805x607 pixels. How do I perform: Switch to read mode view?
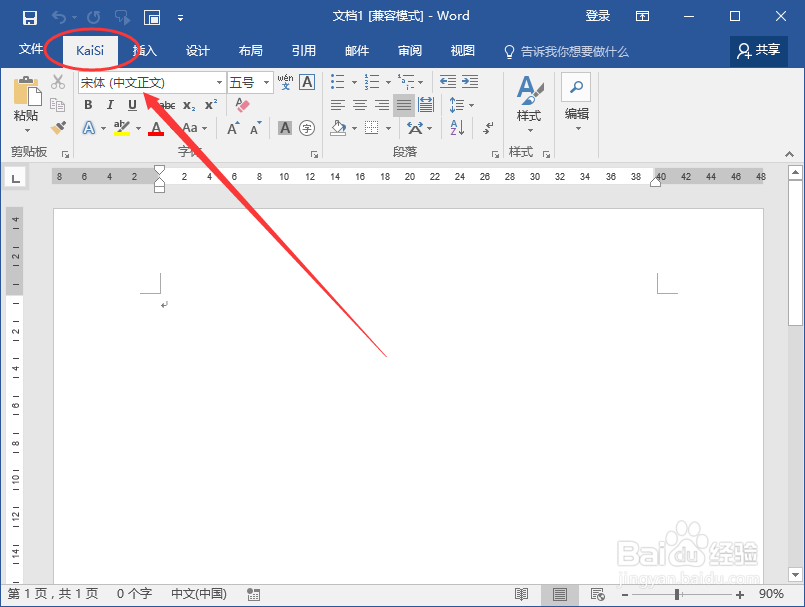(521, 594)
